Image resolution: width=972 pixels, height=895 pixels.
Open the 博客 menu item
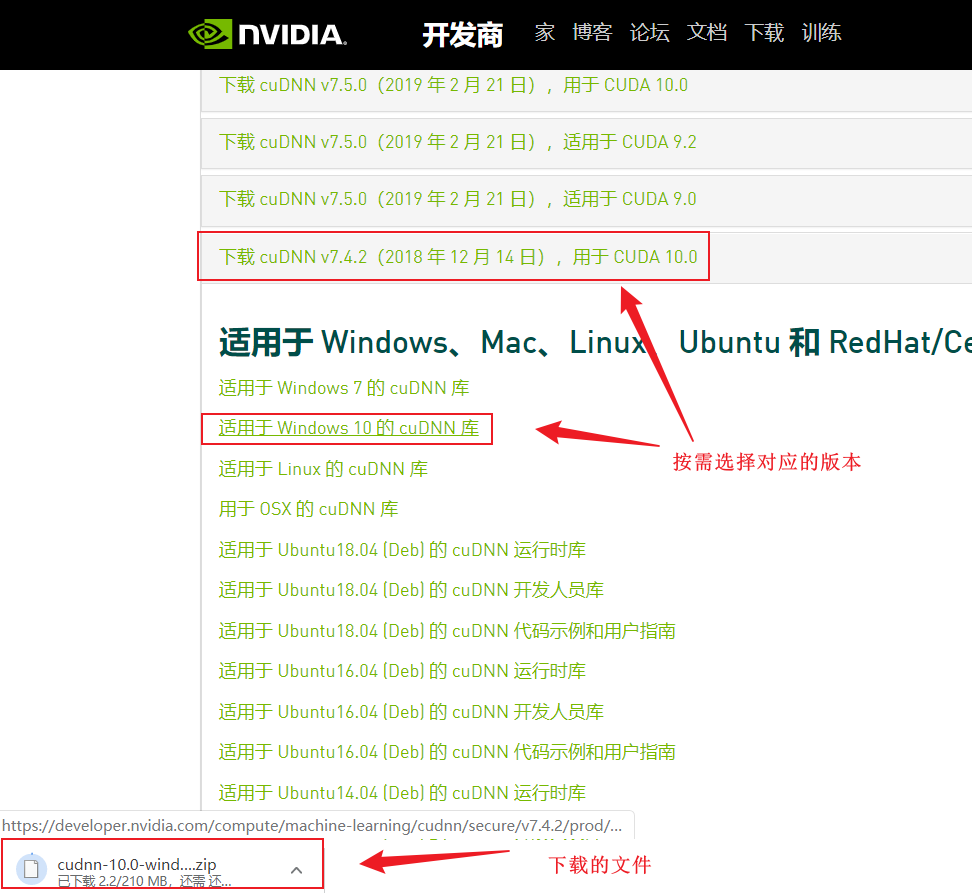(592, 32)
